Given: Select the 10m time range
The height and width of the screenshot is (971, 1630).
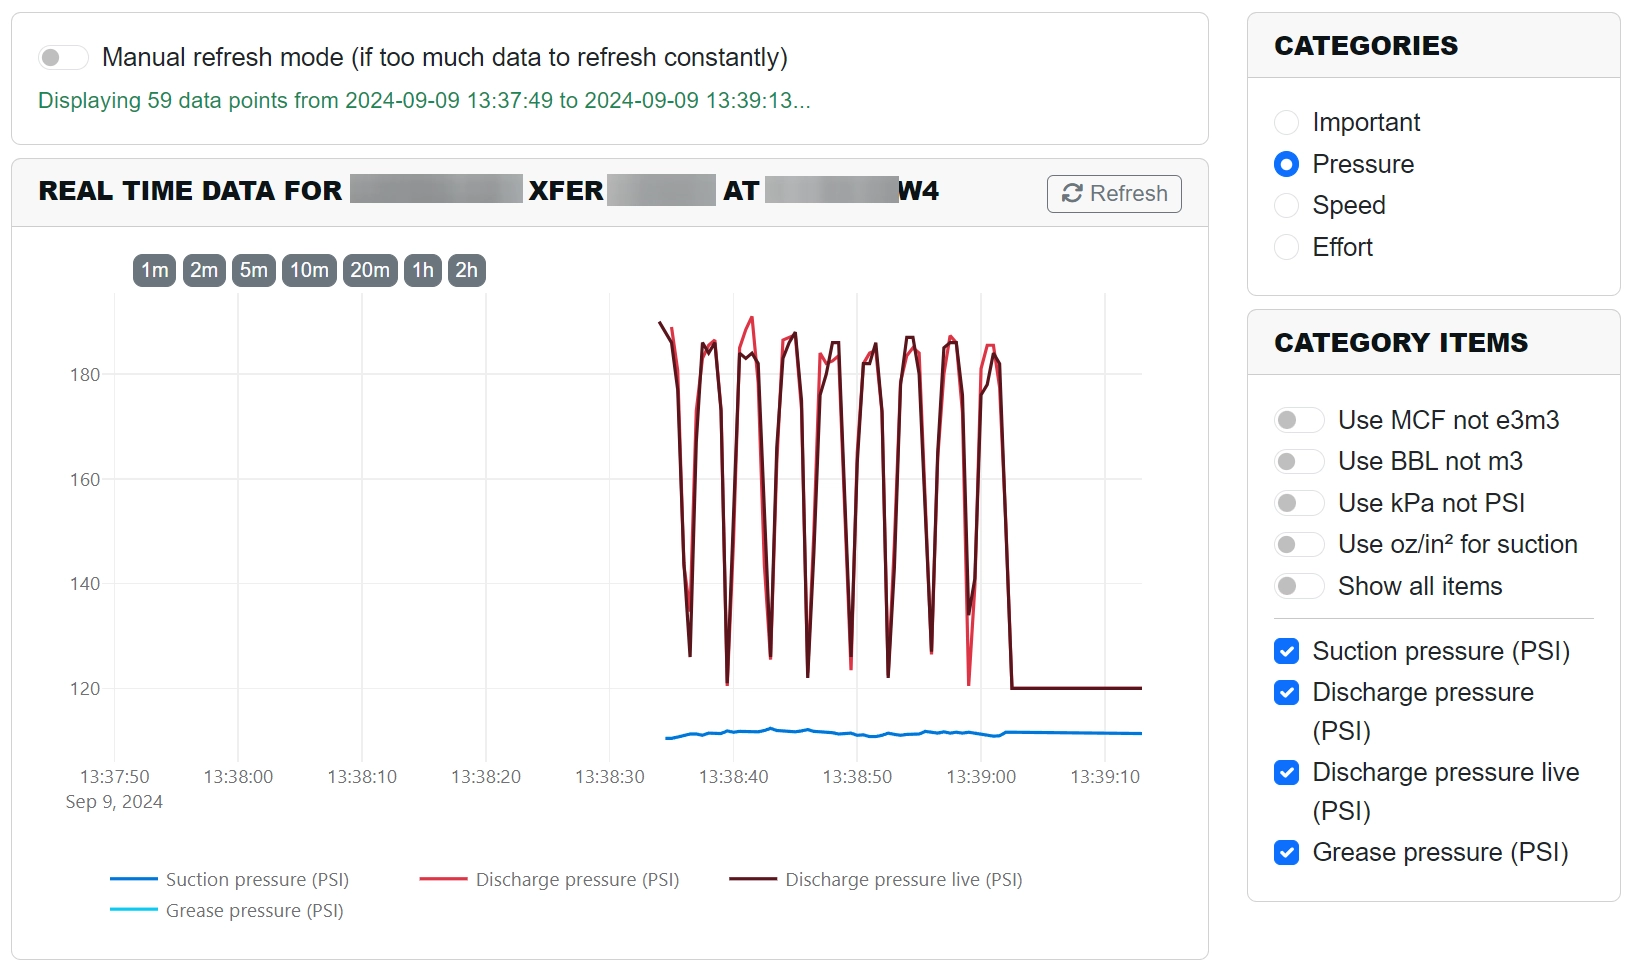Looking at the screenshot, I should point(308,270).
